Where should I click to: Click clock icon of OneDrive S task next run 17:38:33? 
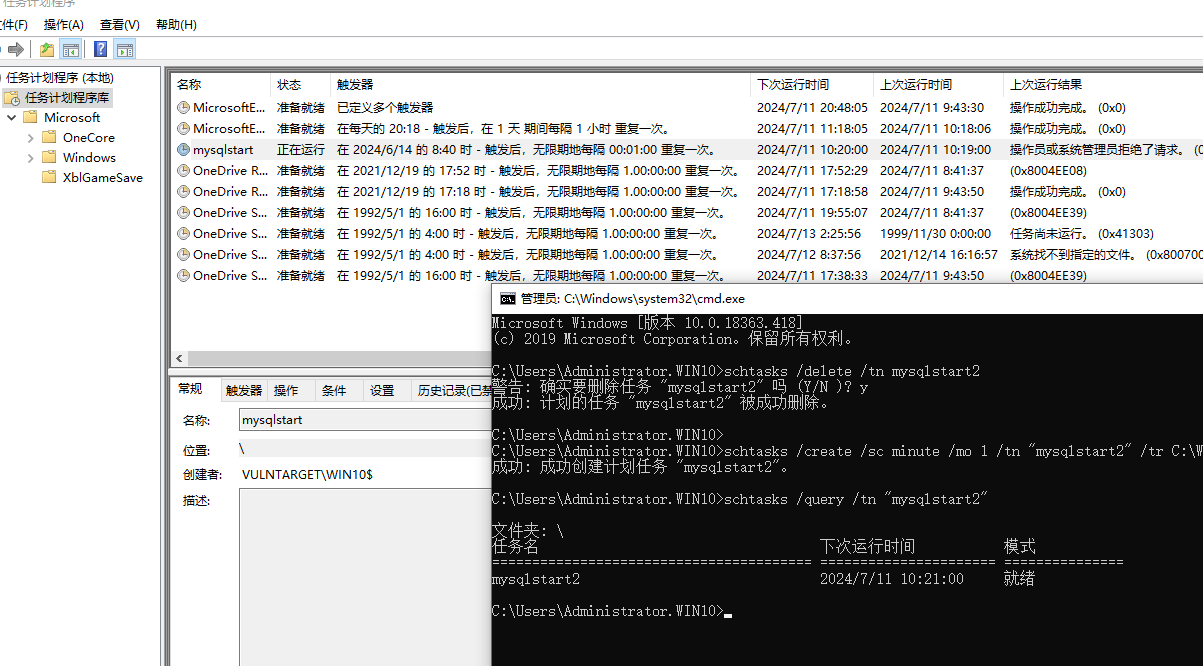(x=183, y=275)
